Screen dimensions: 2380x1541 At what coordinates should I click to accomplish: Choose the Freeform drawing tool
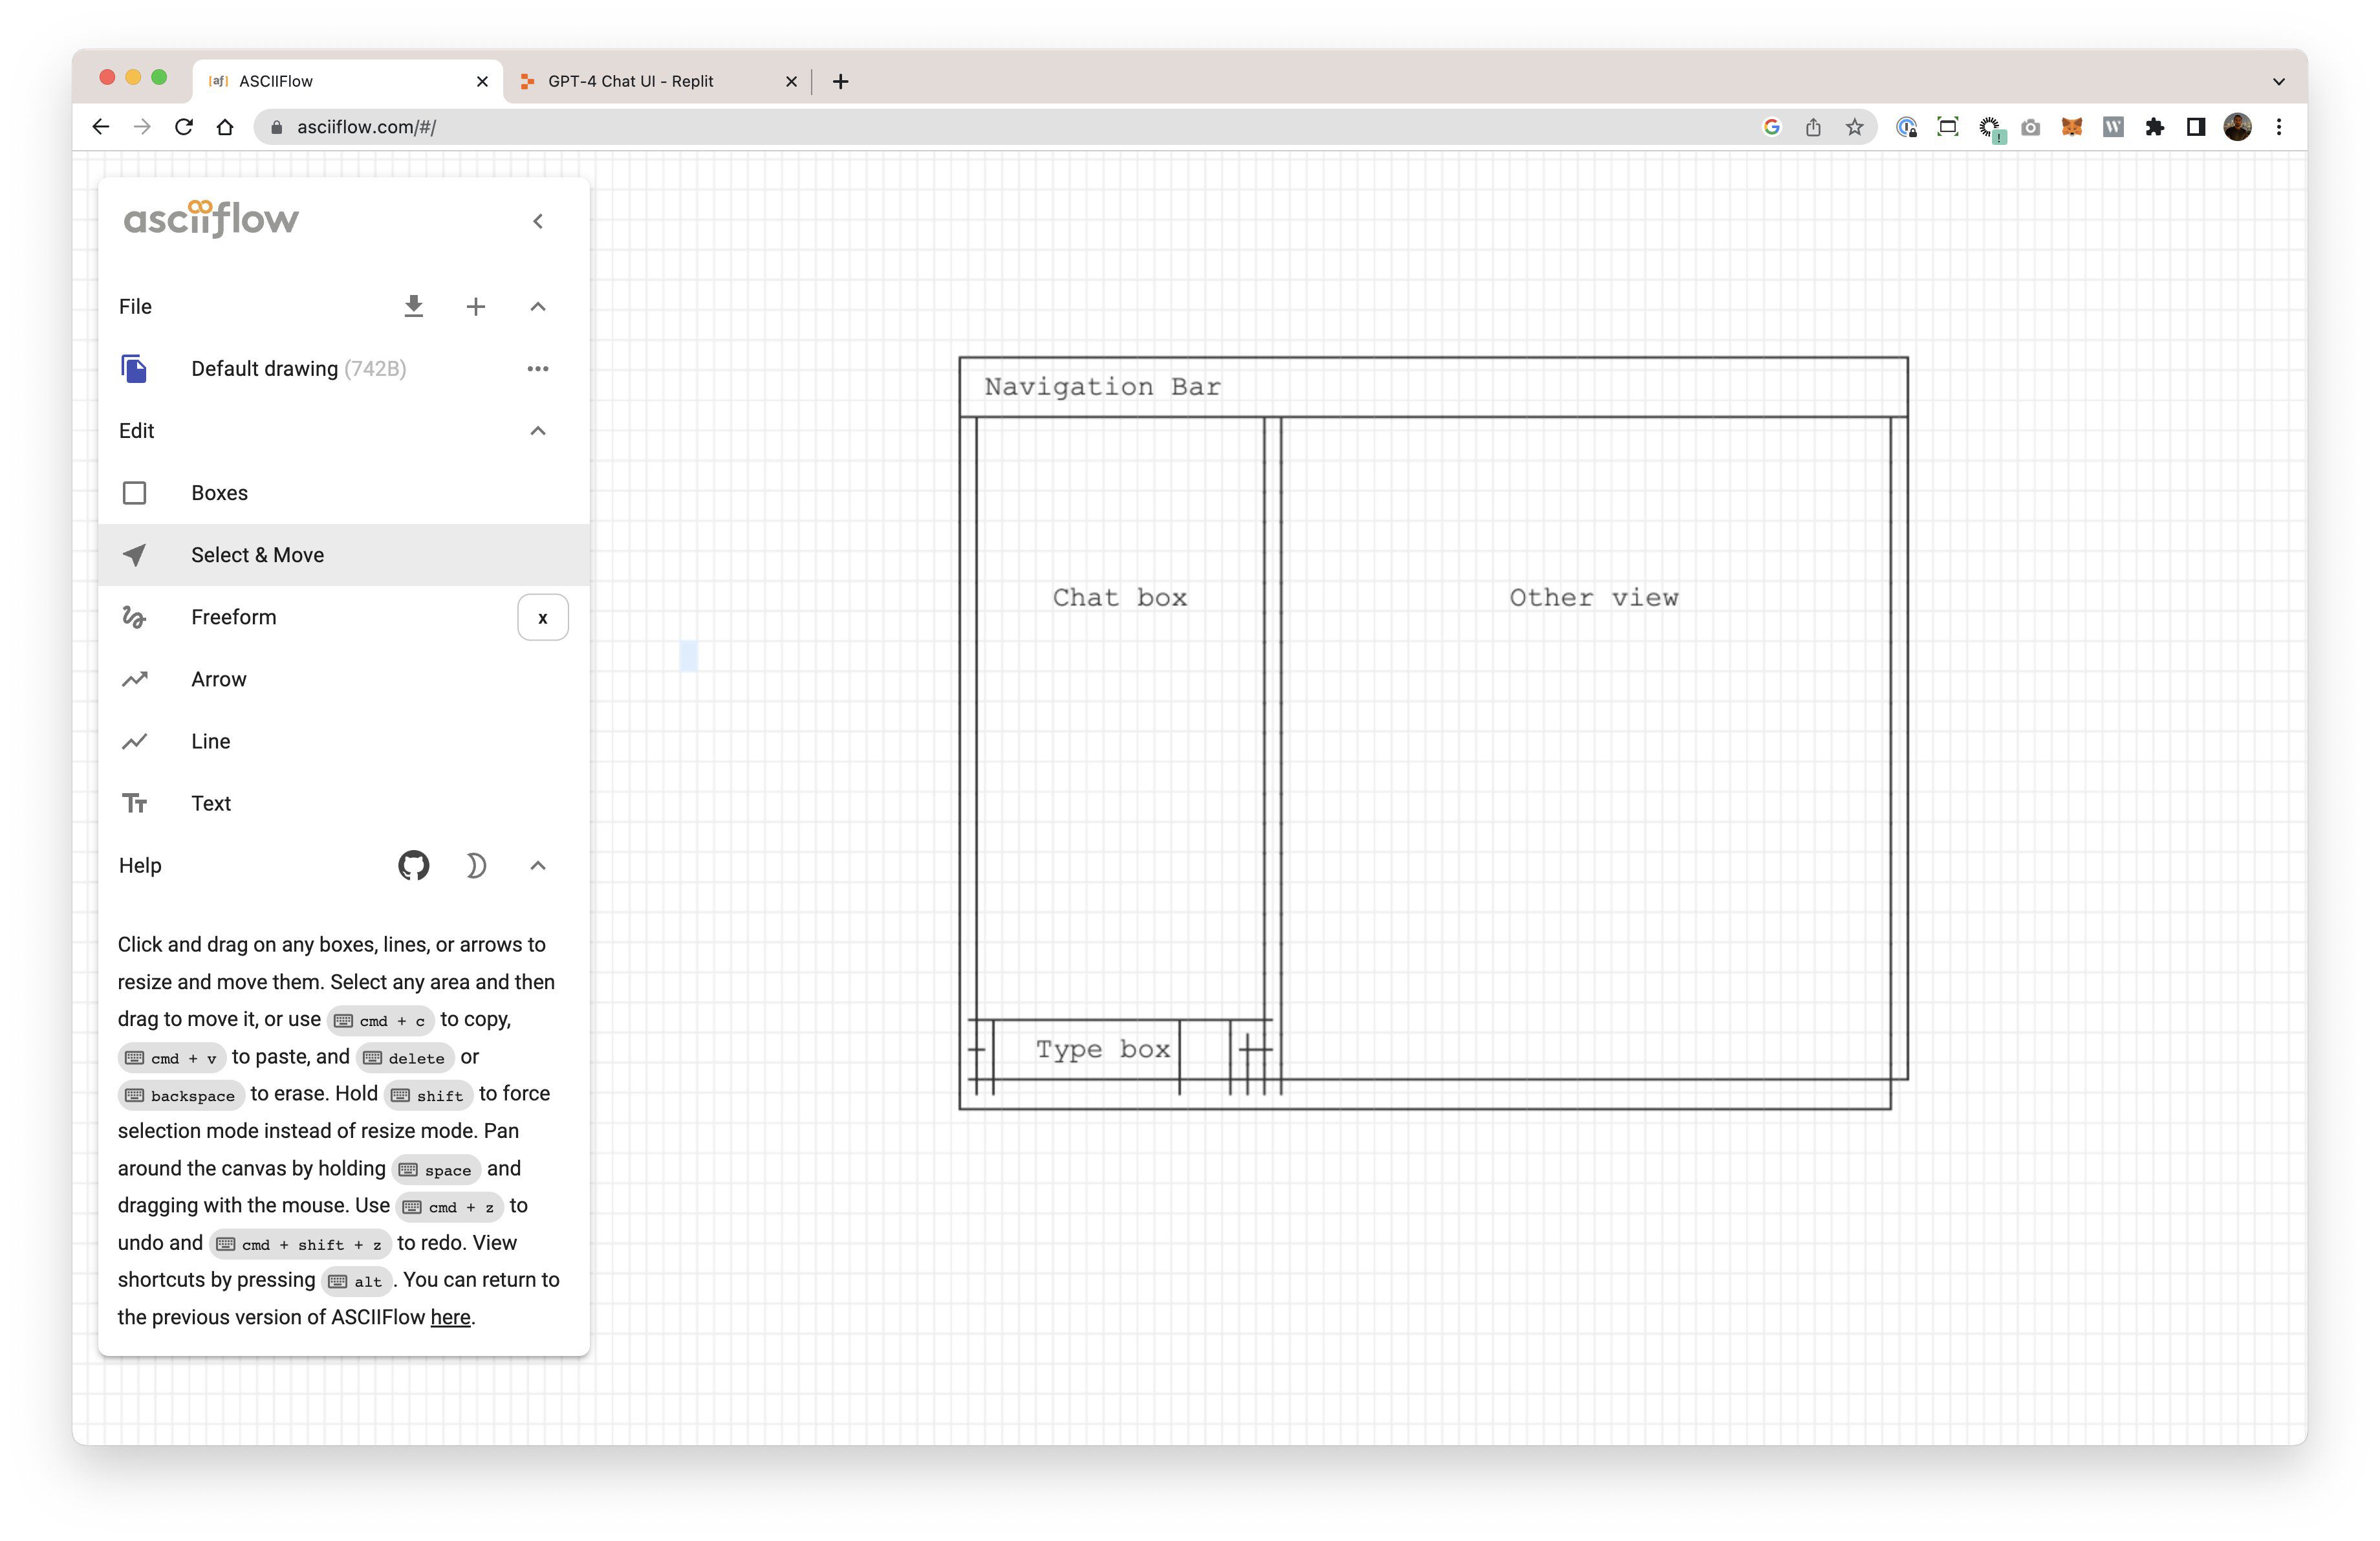point(233,617)
